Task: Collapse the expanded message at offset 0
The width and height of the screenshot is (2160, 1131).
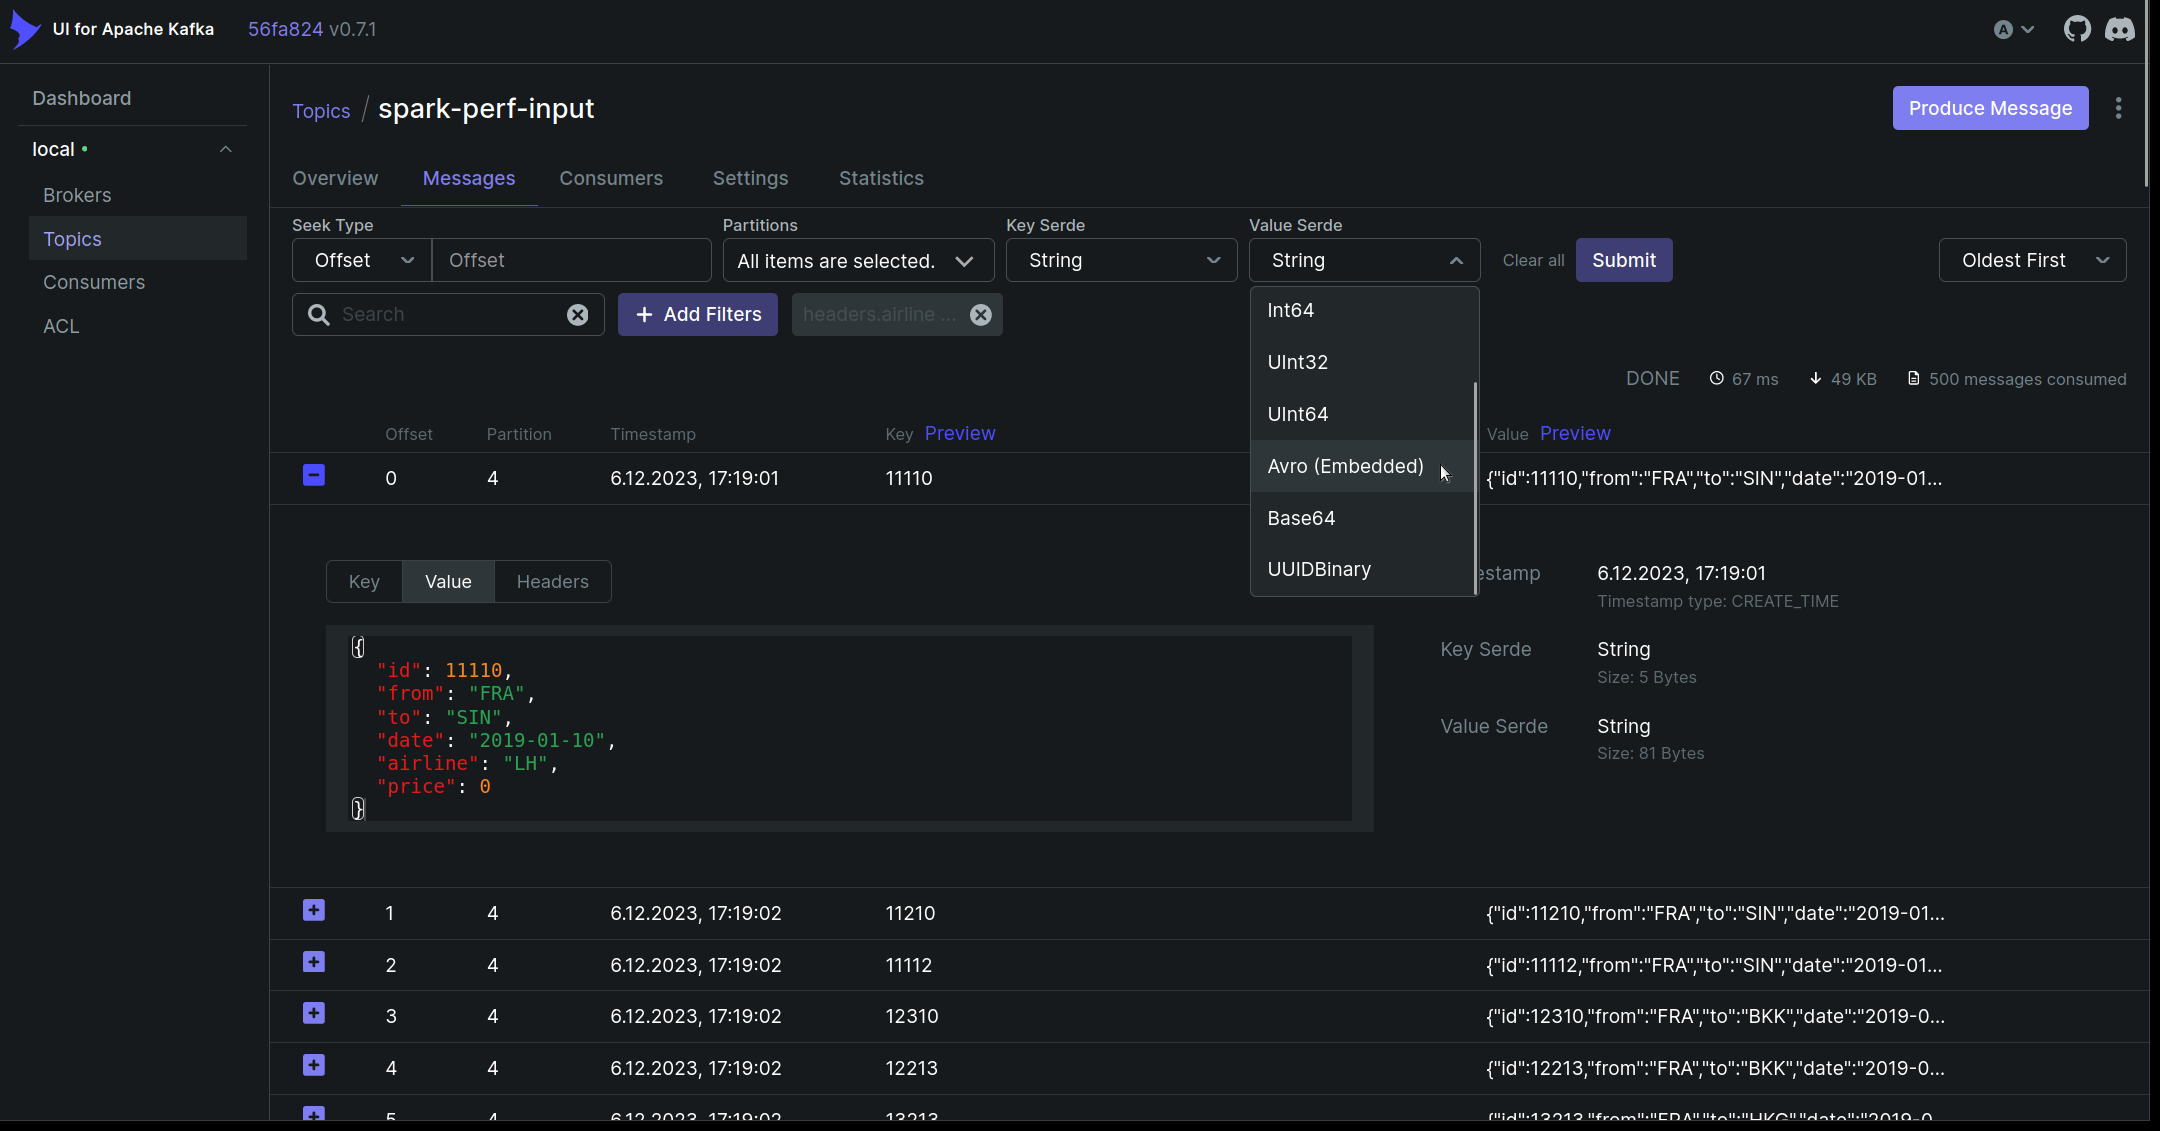Action: coord(313,476)
